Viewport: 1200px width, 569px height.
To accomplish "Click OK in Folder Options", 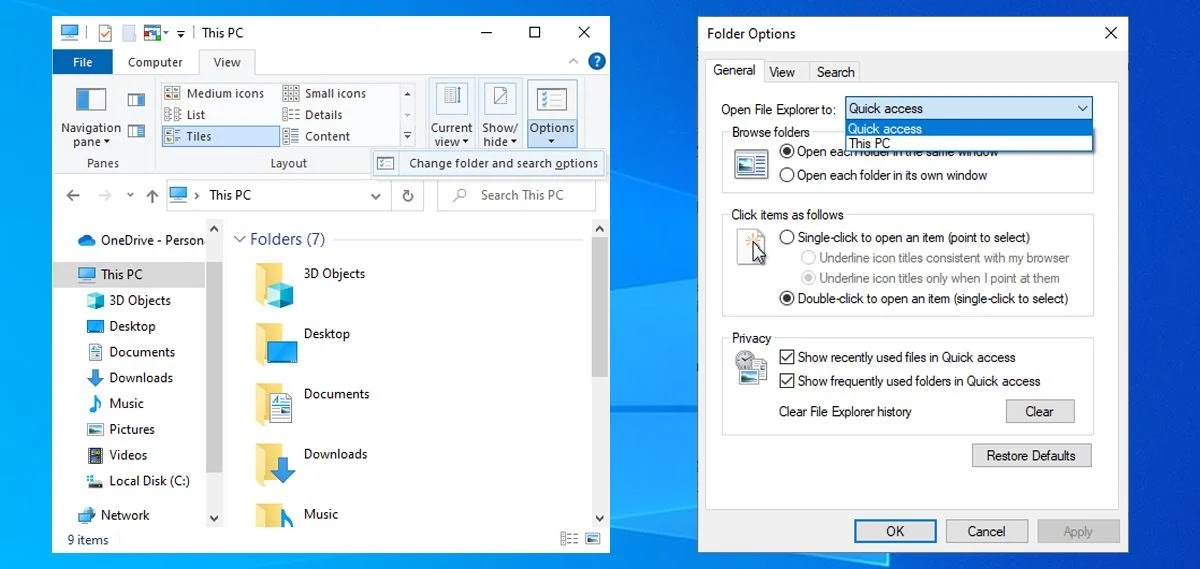I will [895, 531].
